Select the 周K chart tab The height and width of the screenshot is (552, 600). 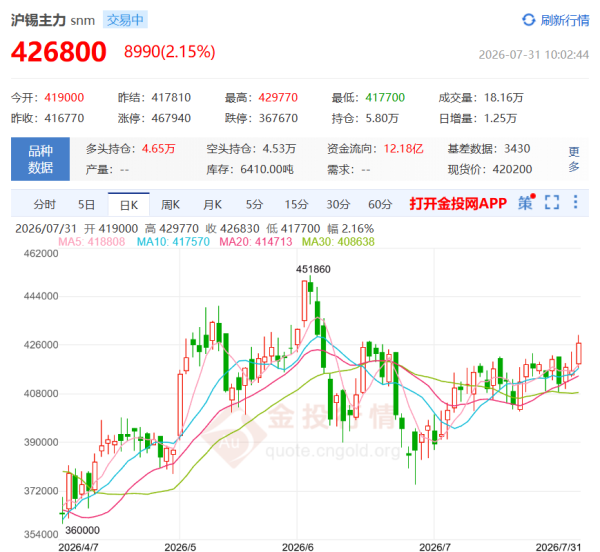click(x=170, y=205)
